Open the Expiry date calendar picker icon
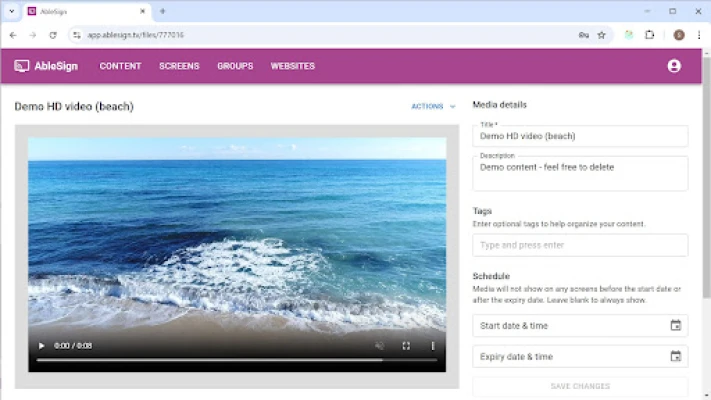 pyautogui.click(x=675, y=356)
